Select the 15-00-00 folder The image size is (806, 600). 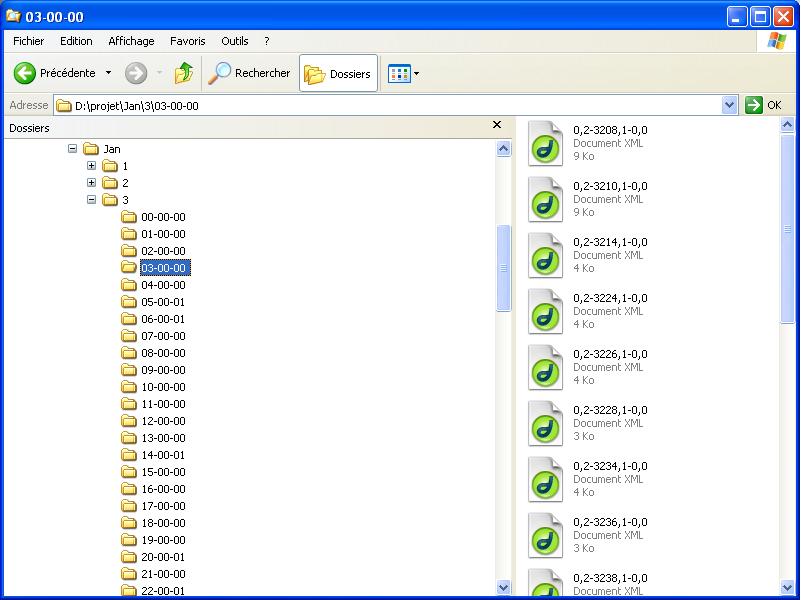[154, 472]
